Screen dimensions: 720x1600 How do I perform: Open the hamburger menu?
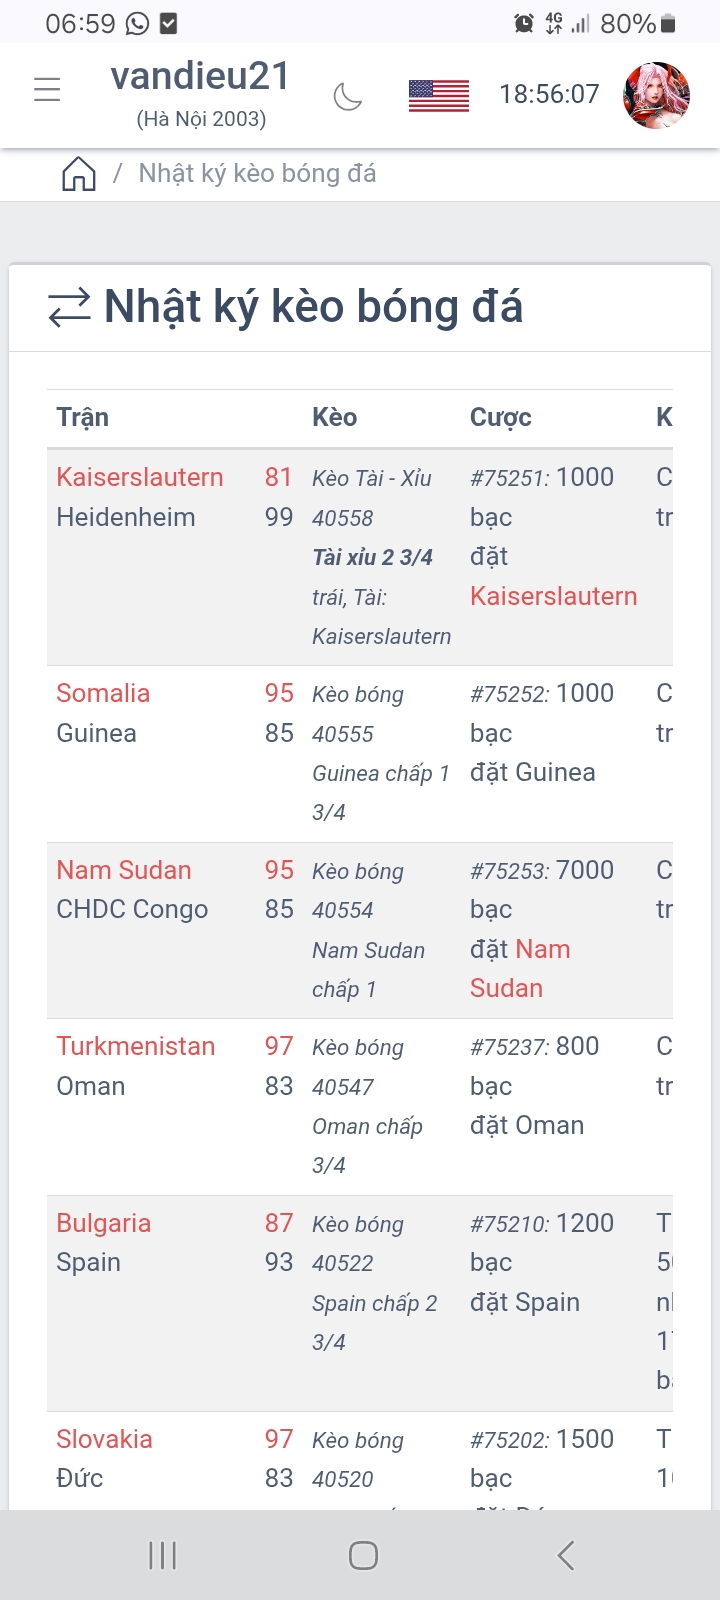coord(47,90)
